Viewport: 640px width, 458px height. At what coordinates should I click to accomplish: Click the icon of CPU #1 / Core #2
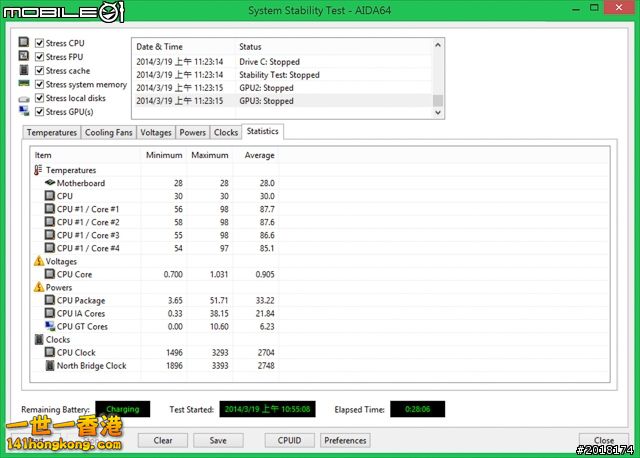pos(49,222)
